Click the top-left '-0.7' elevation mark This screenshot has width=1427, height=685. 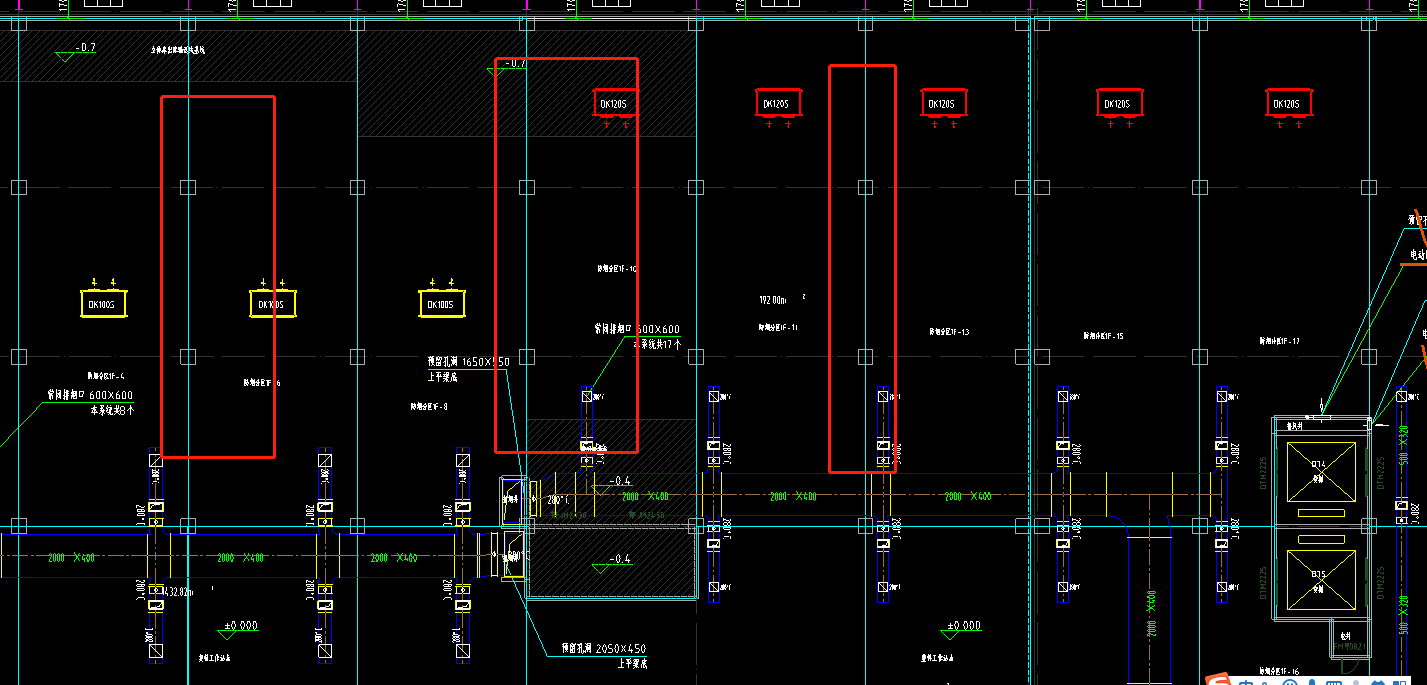[77, 50]
